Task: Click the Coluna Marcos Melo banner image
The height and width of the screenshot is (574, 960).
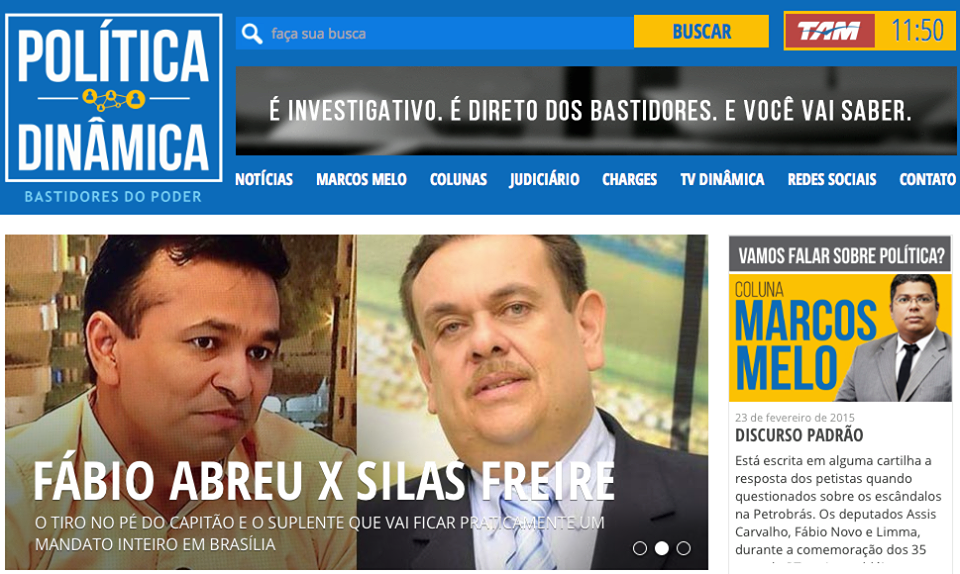Action: [x=840, y=338]
